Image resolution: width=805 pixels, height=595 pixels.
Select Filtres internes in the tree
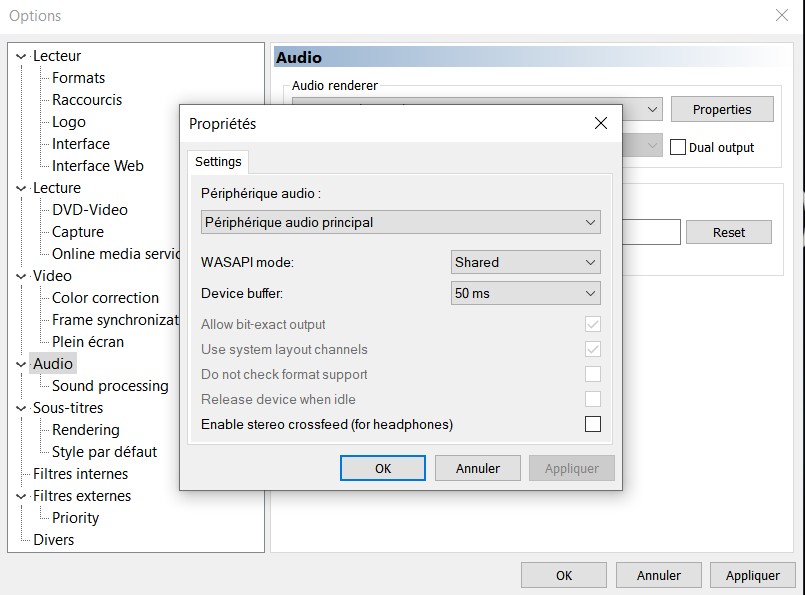point(81,474)
